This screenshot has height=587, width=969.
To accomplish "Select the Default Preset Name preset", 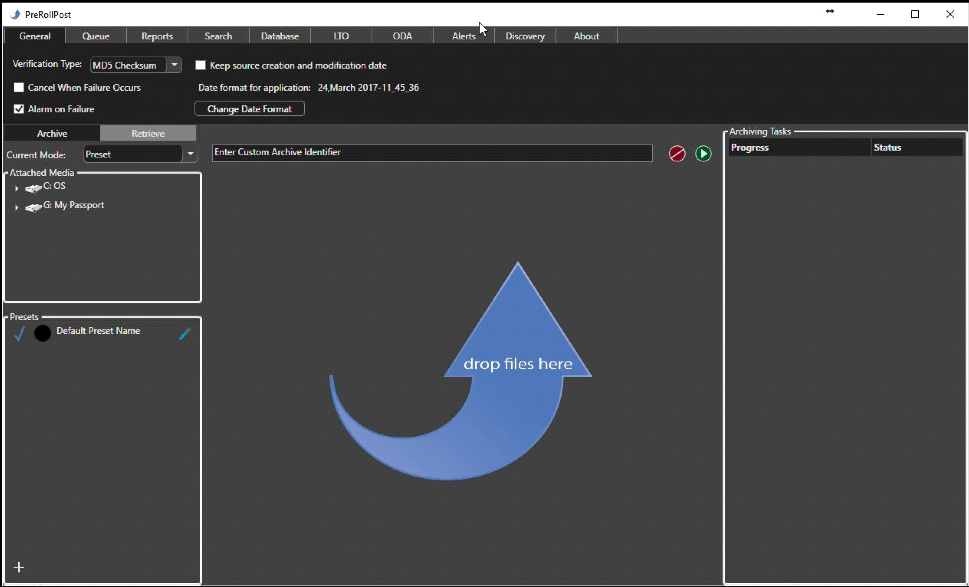I will (x=98, y=331).
